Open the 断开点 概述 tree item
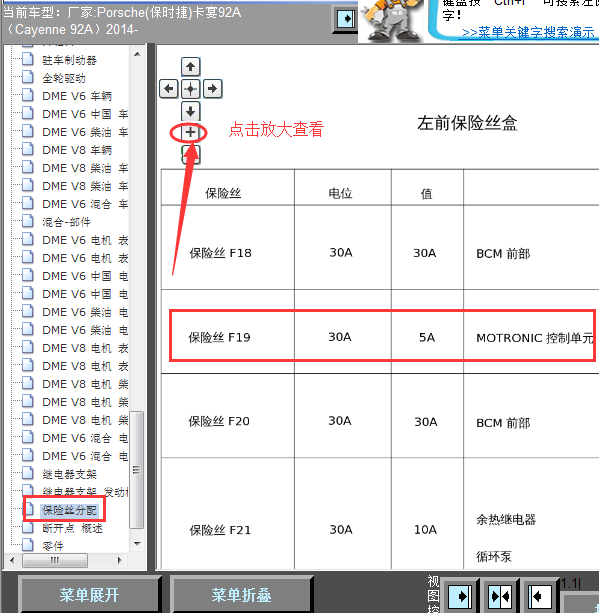The height and width of the screenshot is (613, 599). click(x=72, y=528)
